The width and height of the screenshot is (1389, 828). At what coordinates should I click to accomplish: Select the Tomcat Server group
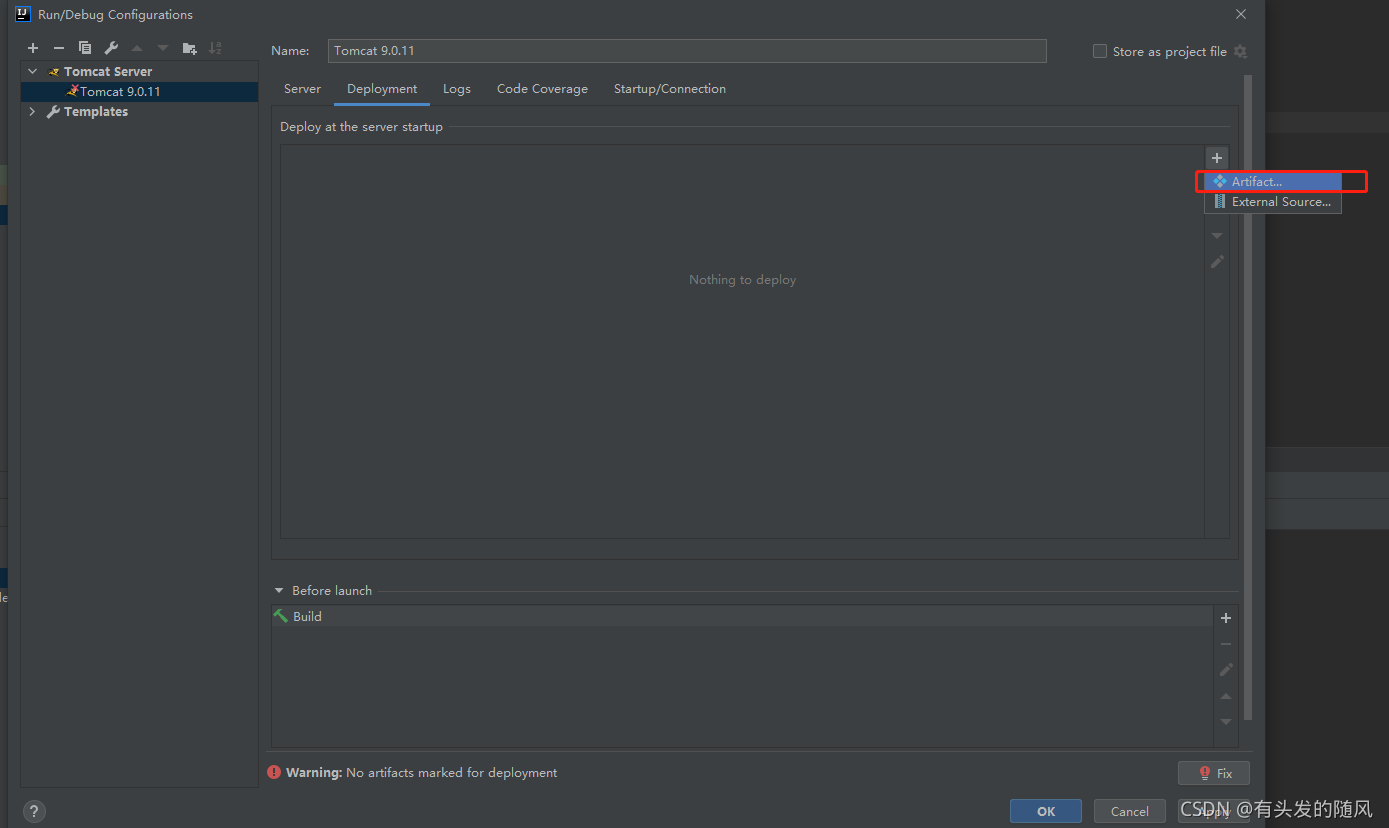108,71
